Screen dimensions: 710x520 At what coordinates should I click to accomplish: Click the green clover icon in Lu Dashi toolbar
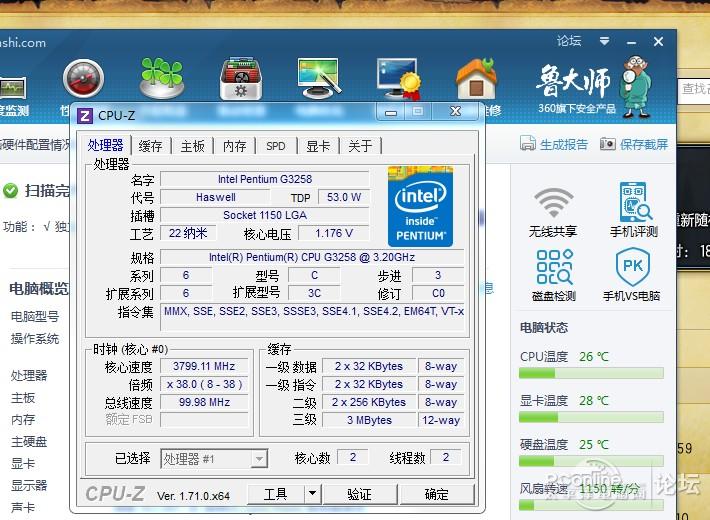click(x=162, y=78)
